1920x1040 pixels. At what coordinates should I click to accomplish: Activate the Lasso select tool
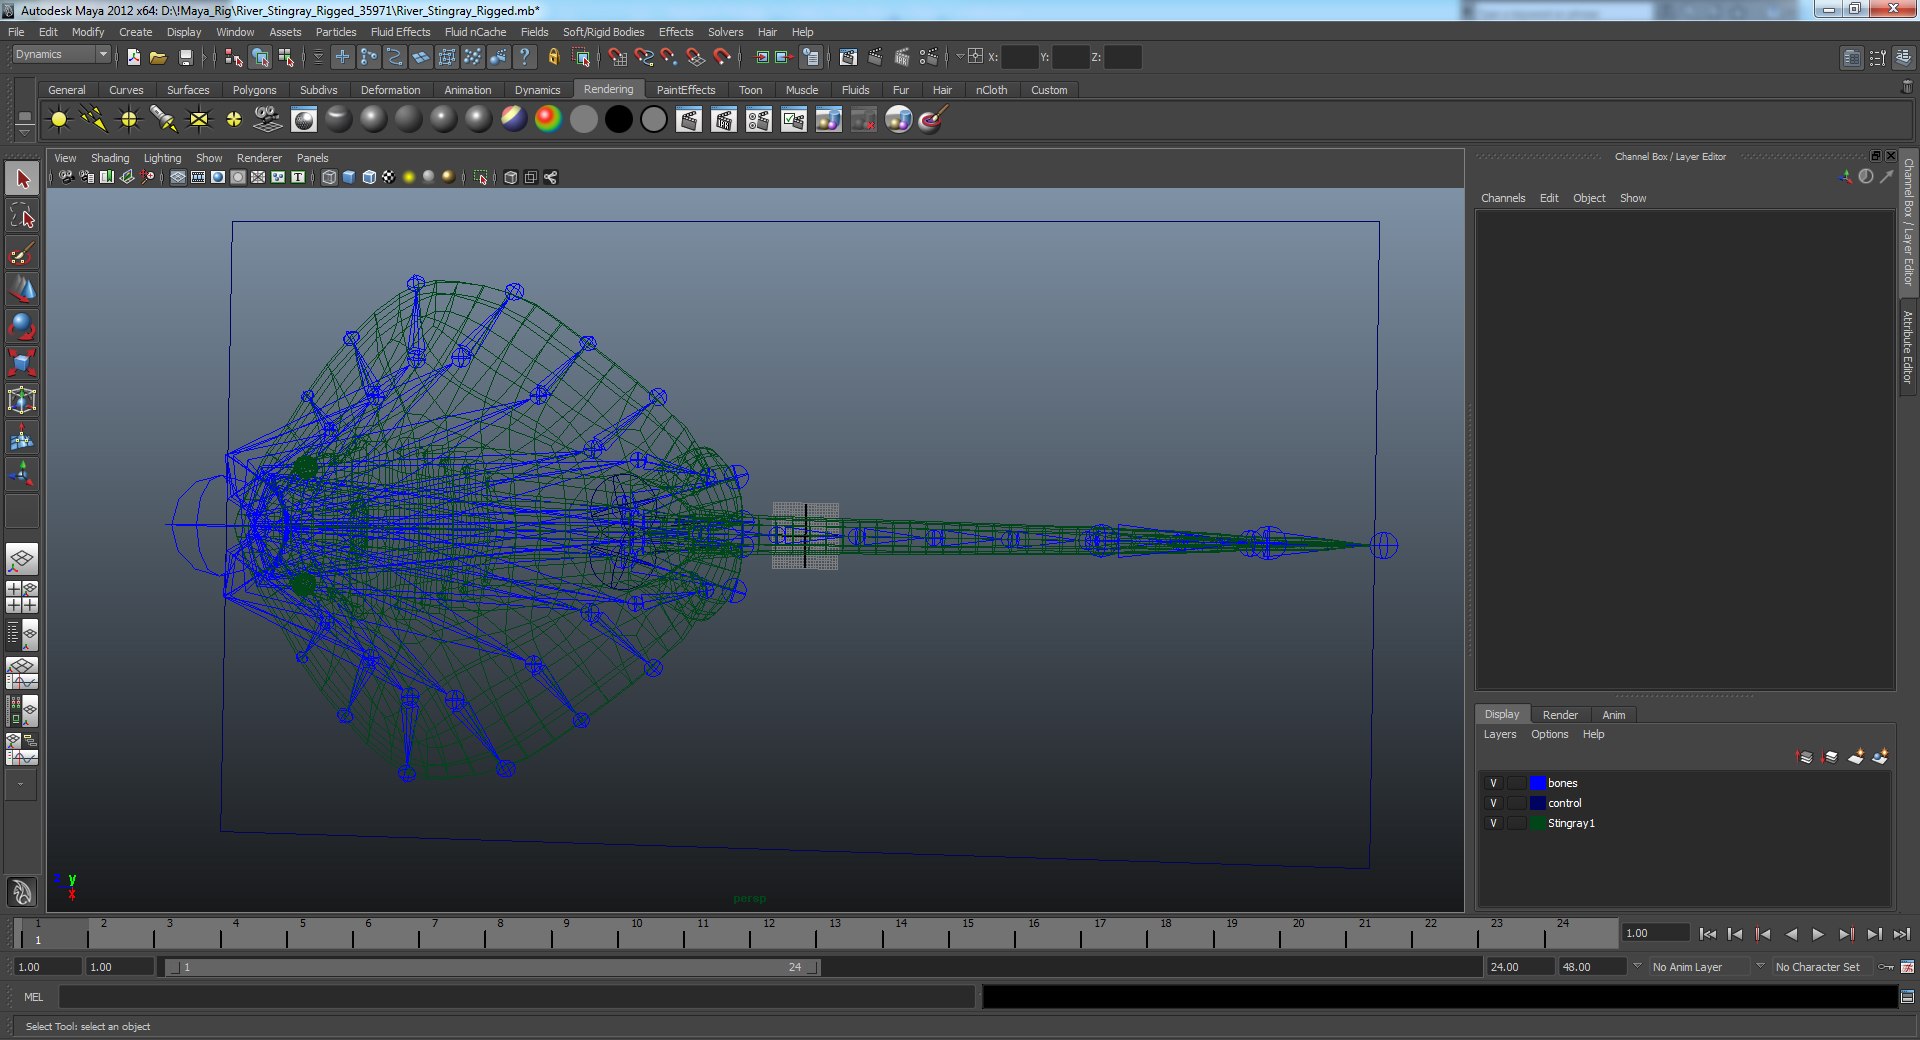pos(22,216)
